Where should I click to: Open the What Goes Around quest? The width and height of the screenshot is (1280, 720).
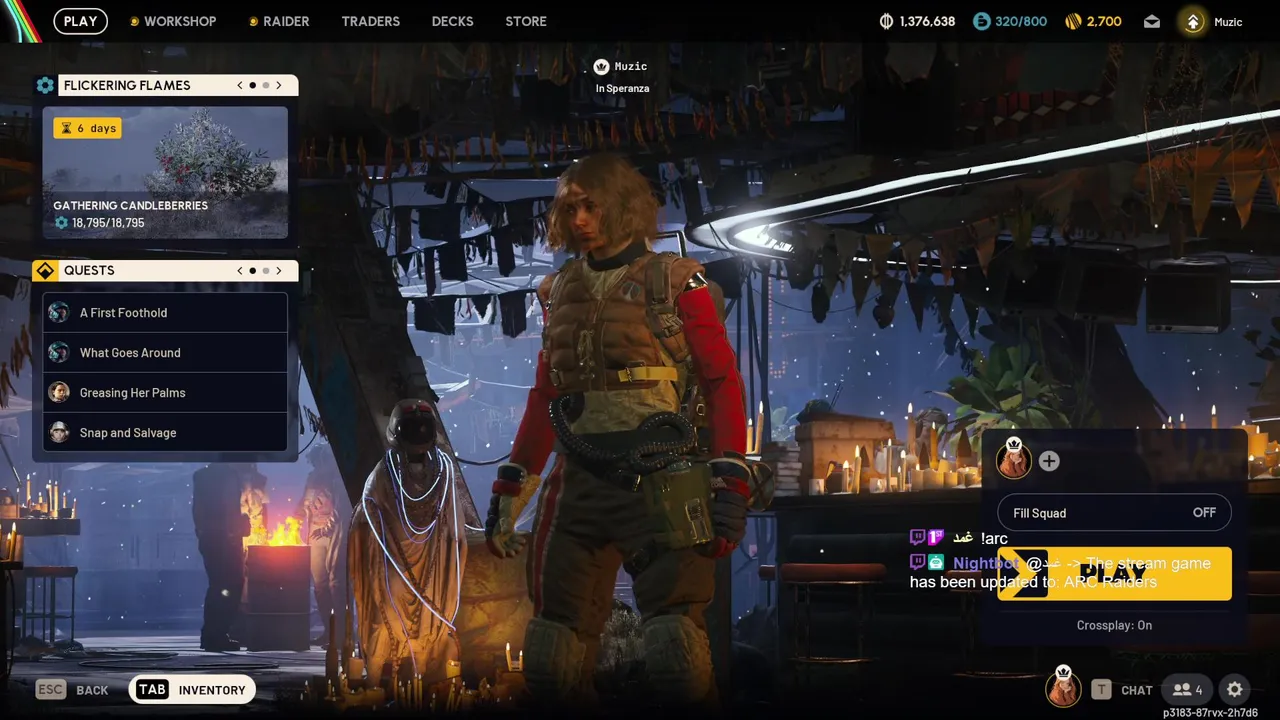click(x=165, y=352)
